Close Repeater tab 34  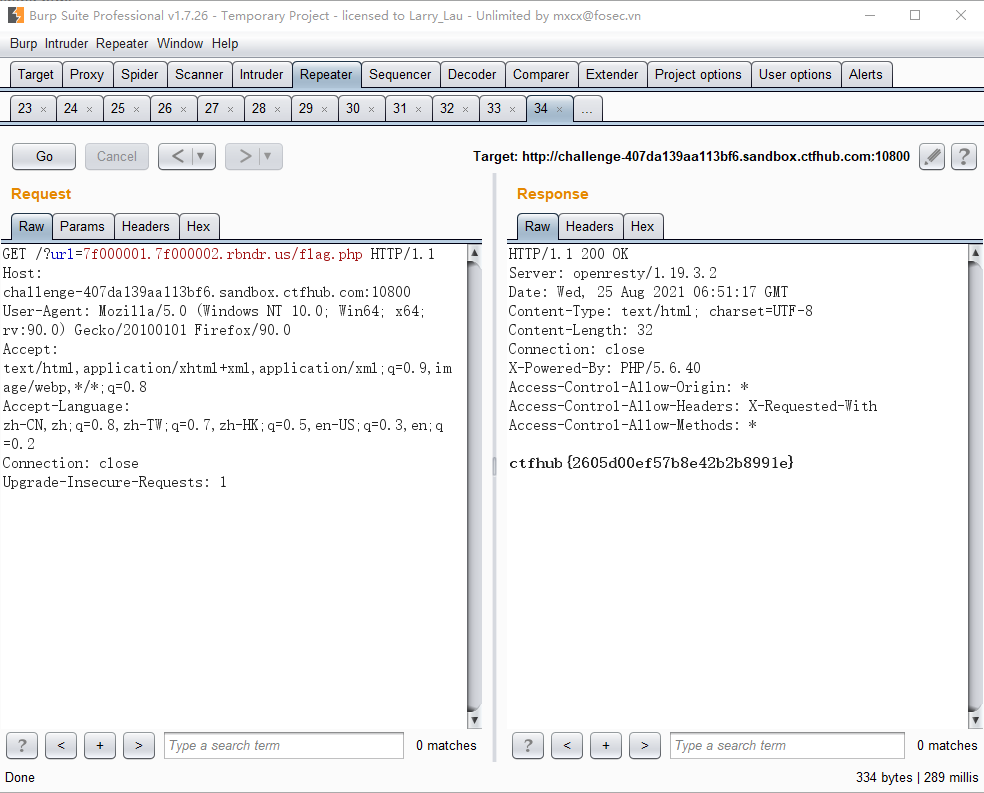(559, 109)
